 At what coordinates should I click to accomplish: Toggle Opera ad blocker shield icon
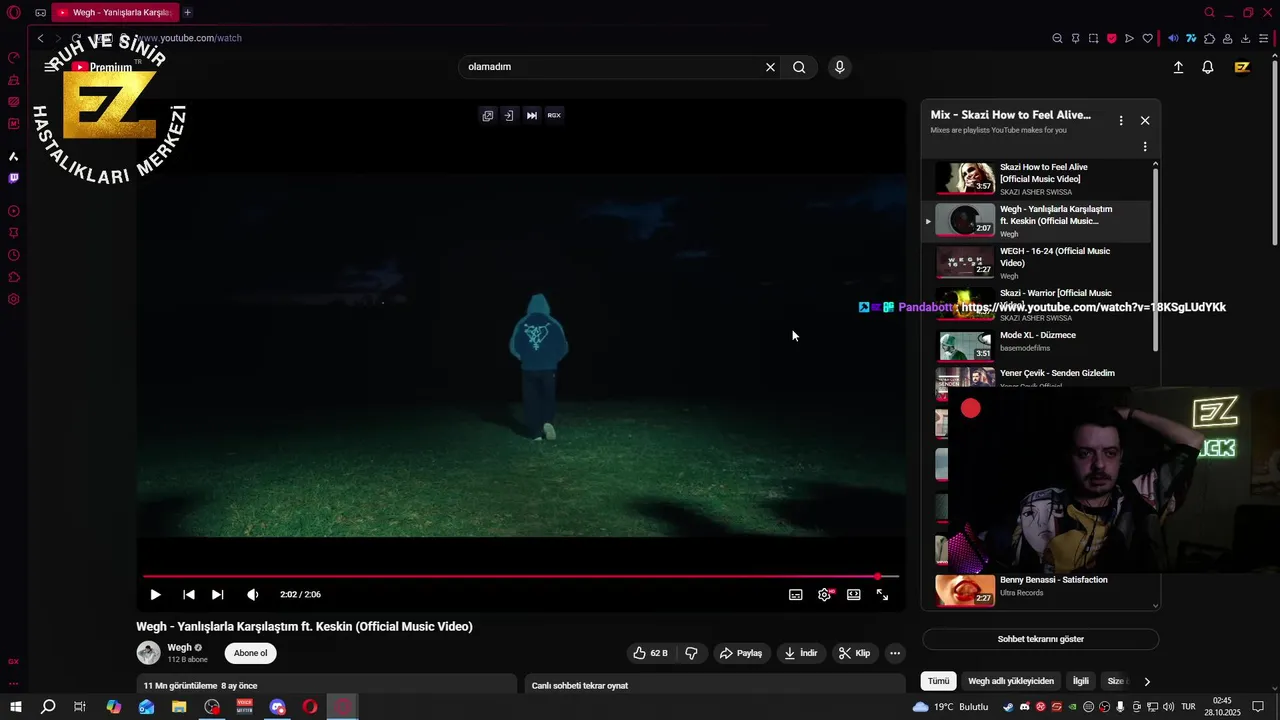[1111, 38]
